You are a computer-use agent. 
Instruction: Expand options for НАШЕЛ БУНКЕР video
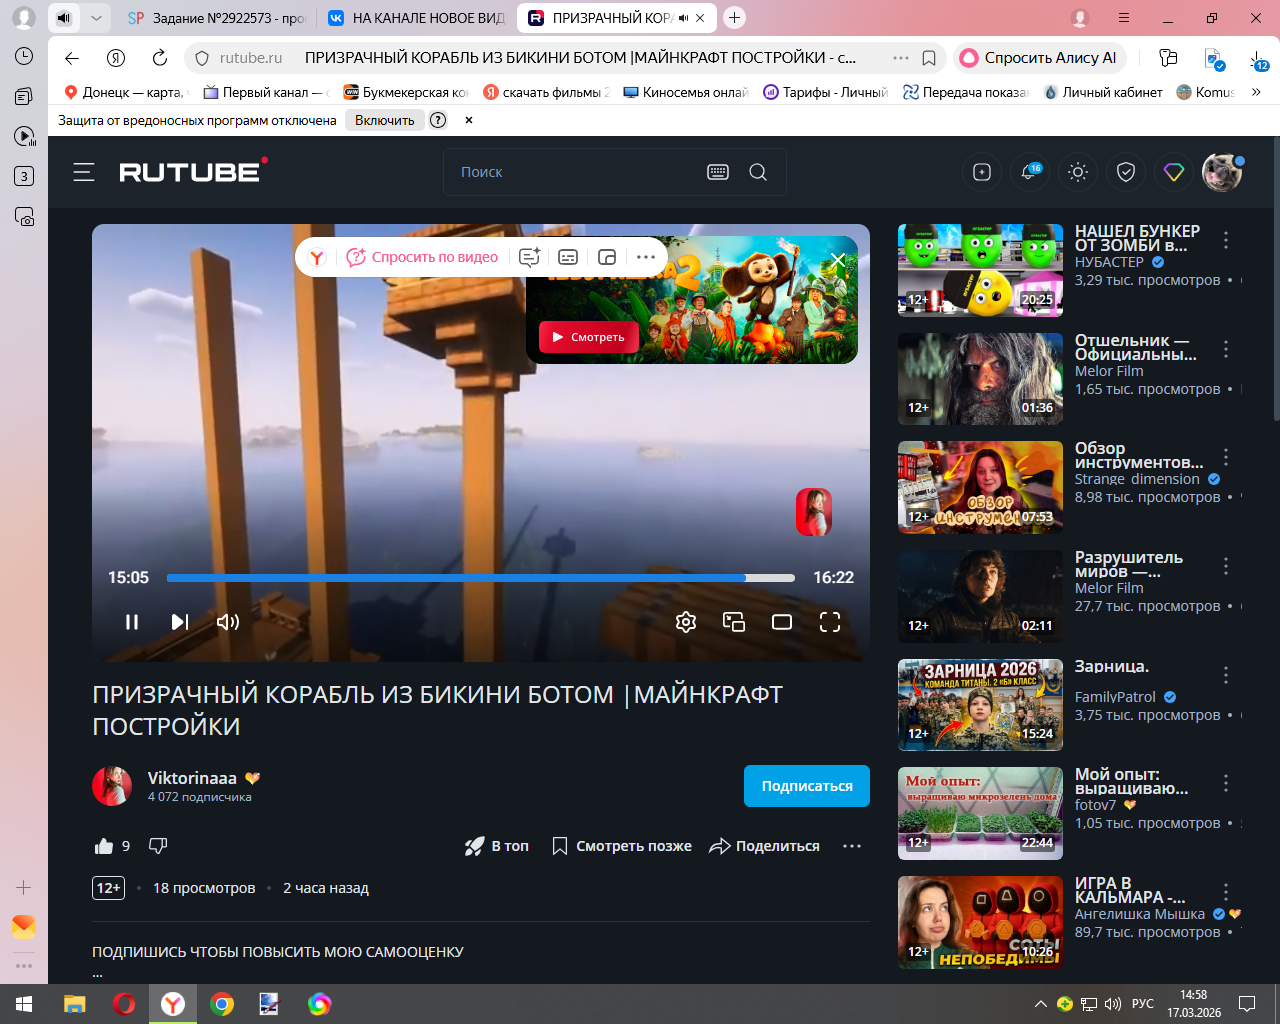(1226, 240)
